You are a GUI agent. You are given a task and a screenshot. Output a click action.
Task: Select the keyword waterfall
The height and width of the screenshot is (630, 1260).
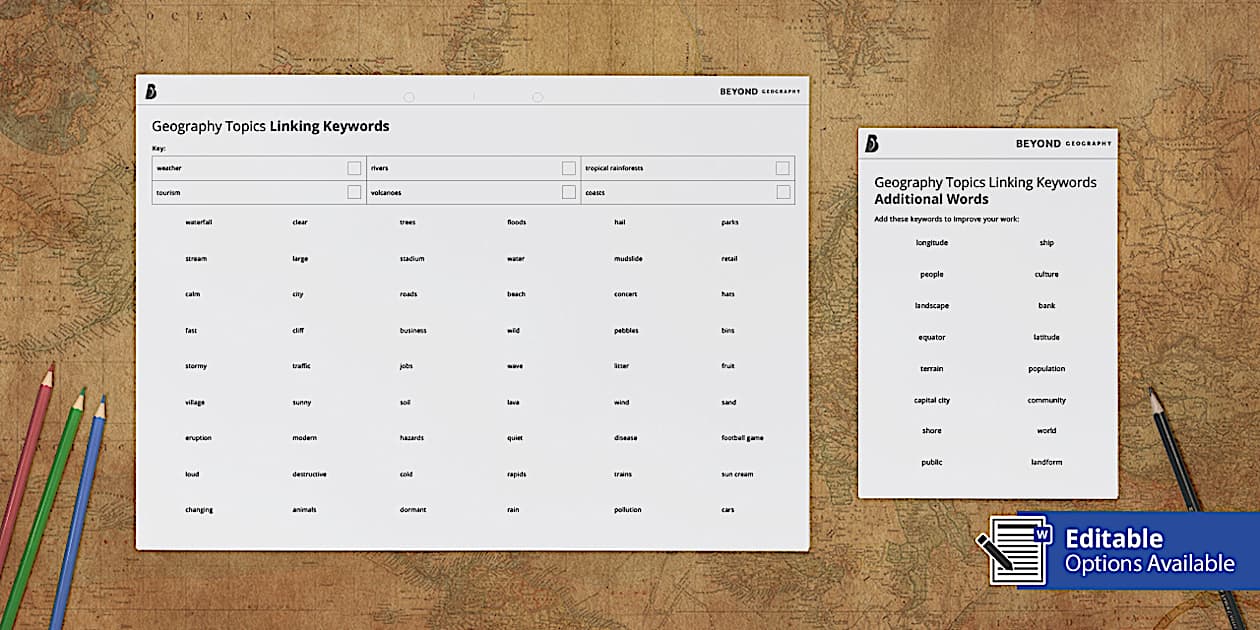click(200, 222)
